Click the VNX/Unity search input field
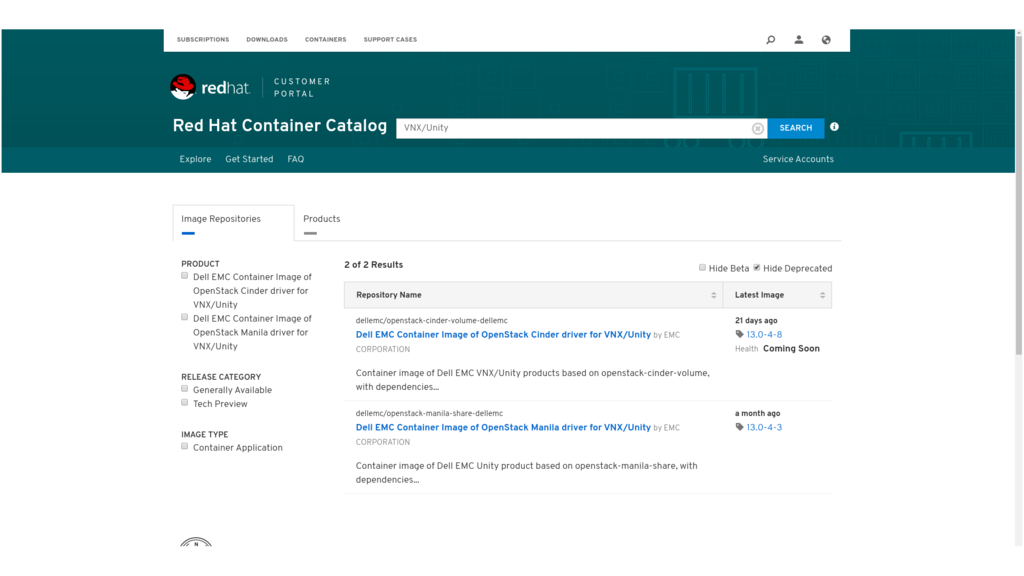The width and height of the screenshot is (1024, 576). coord(570,128)
